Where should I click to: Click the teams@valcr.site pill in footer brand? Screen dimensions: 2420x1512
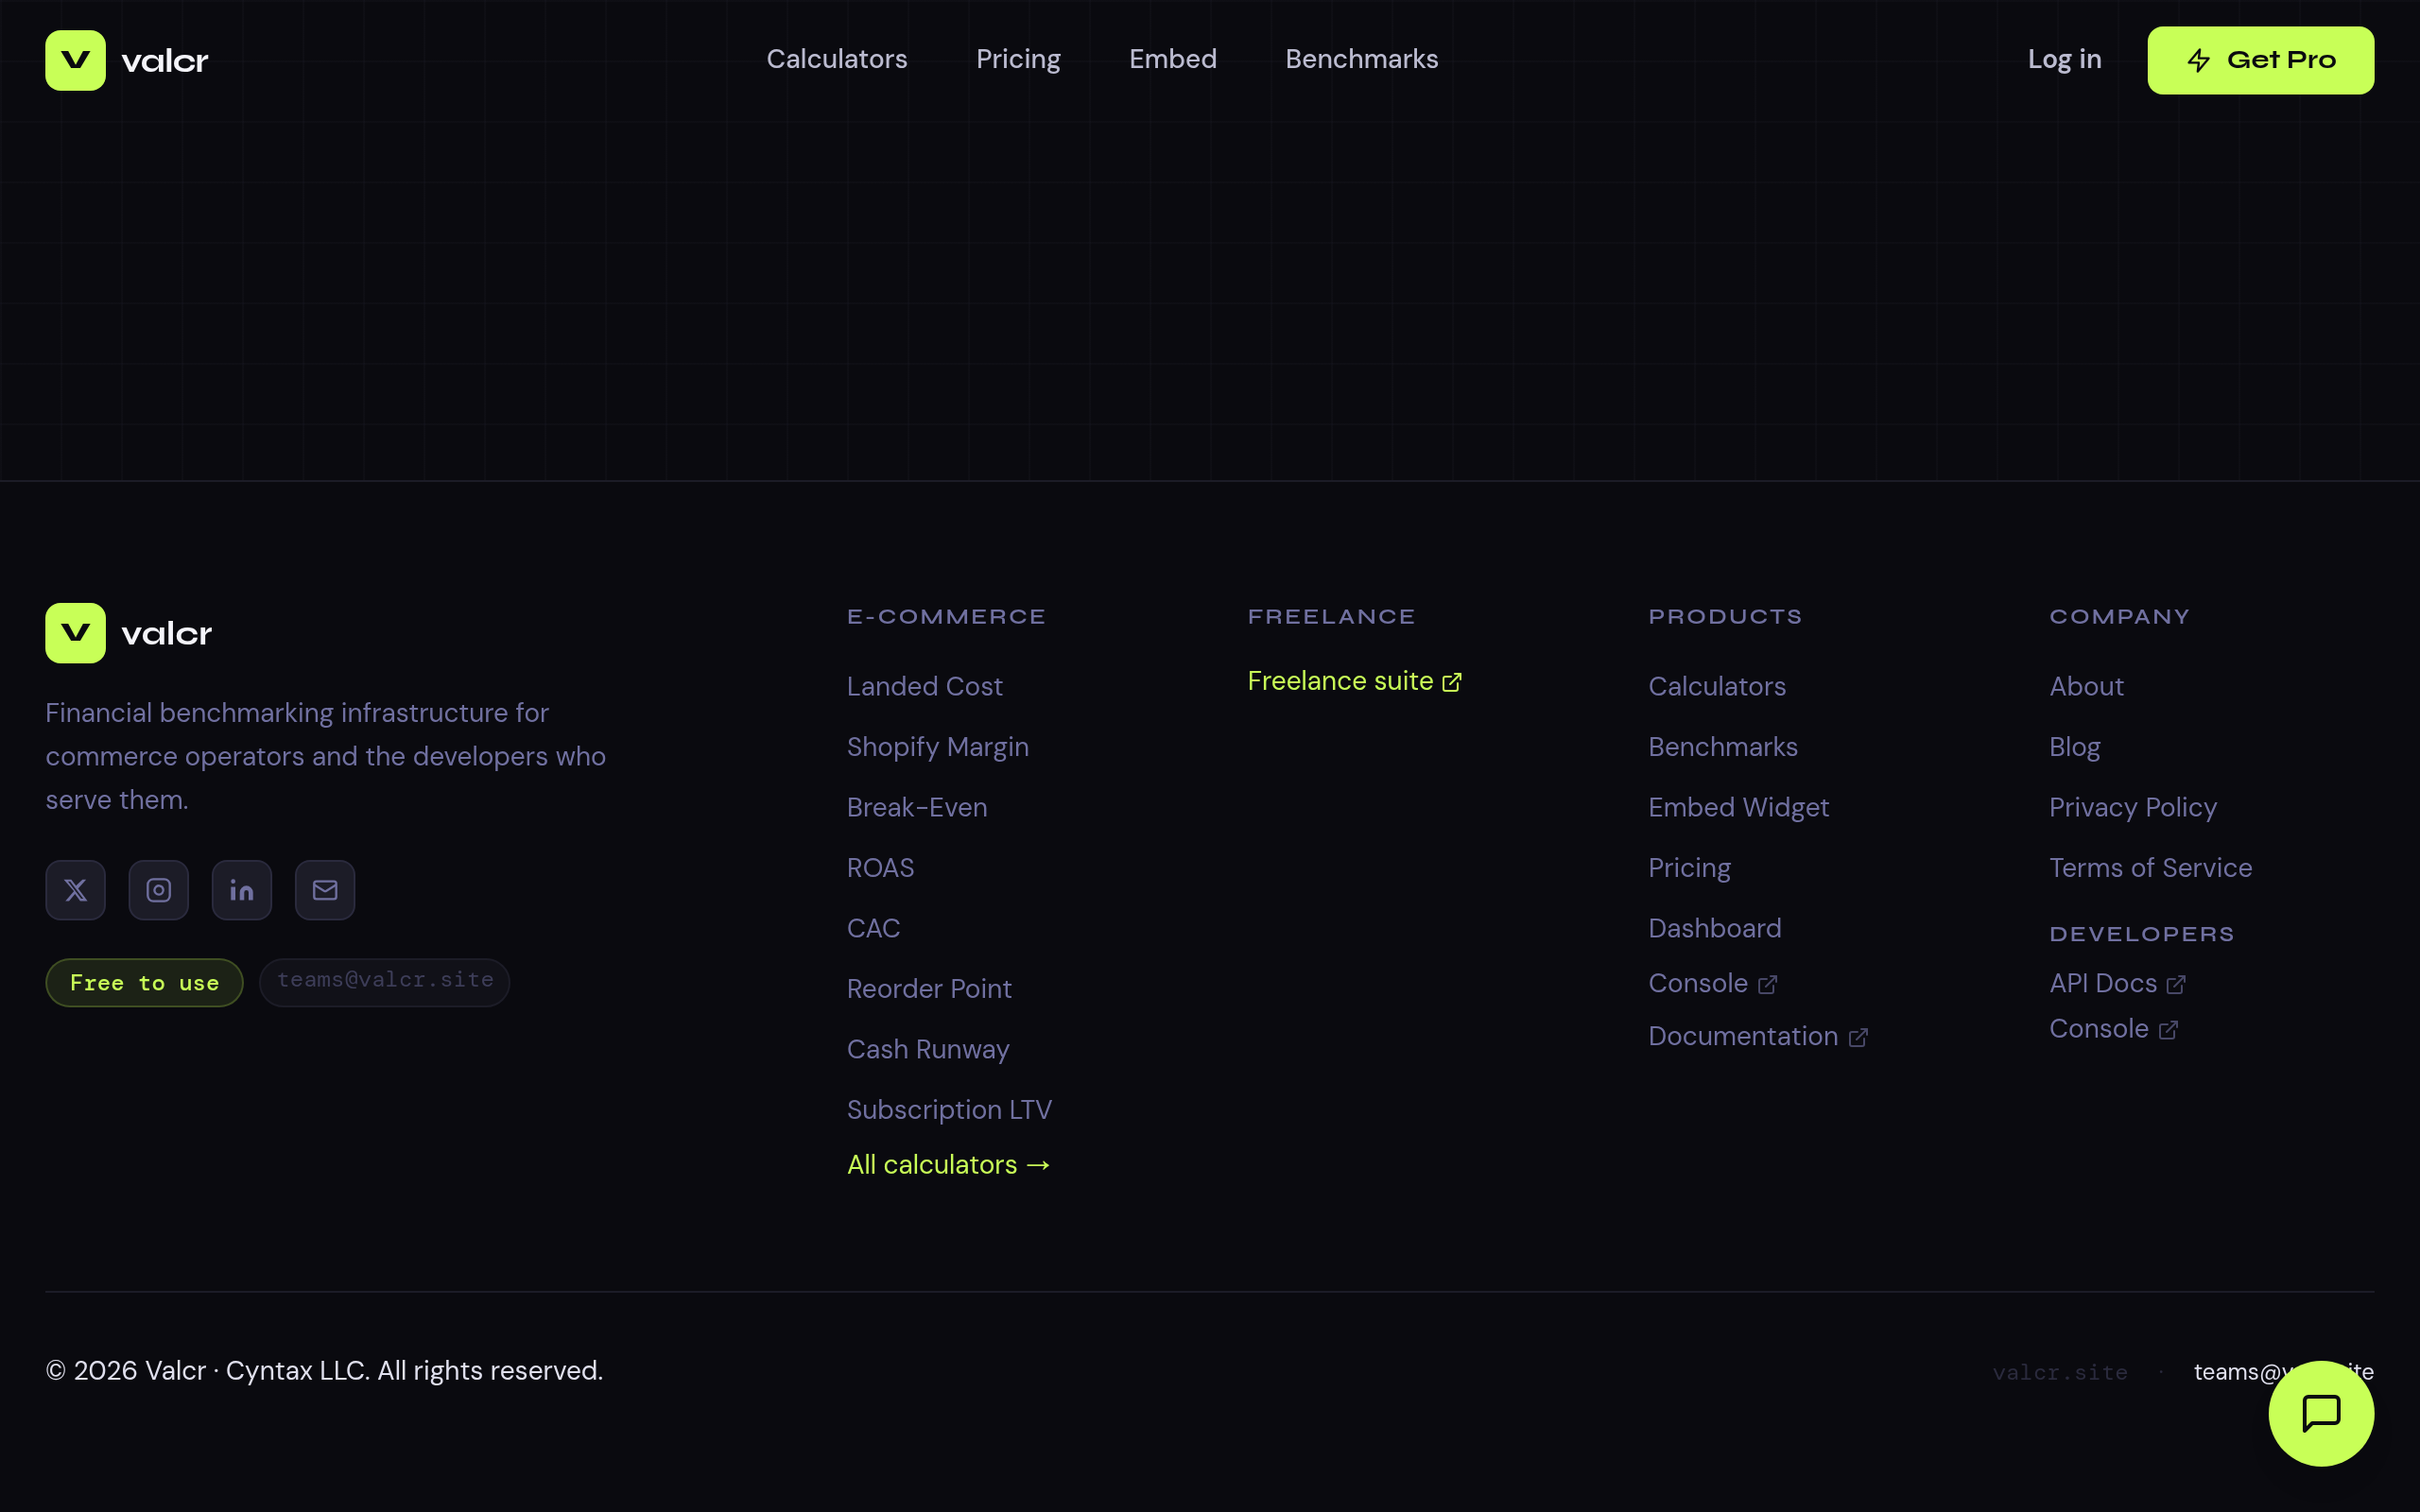(x=385, y=982)
